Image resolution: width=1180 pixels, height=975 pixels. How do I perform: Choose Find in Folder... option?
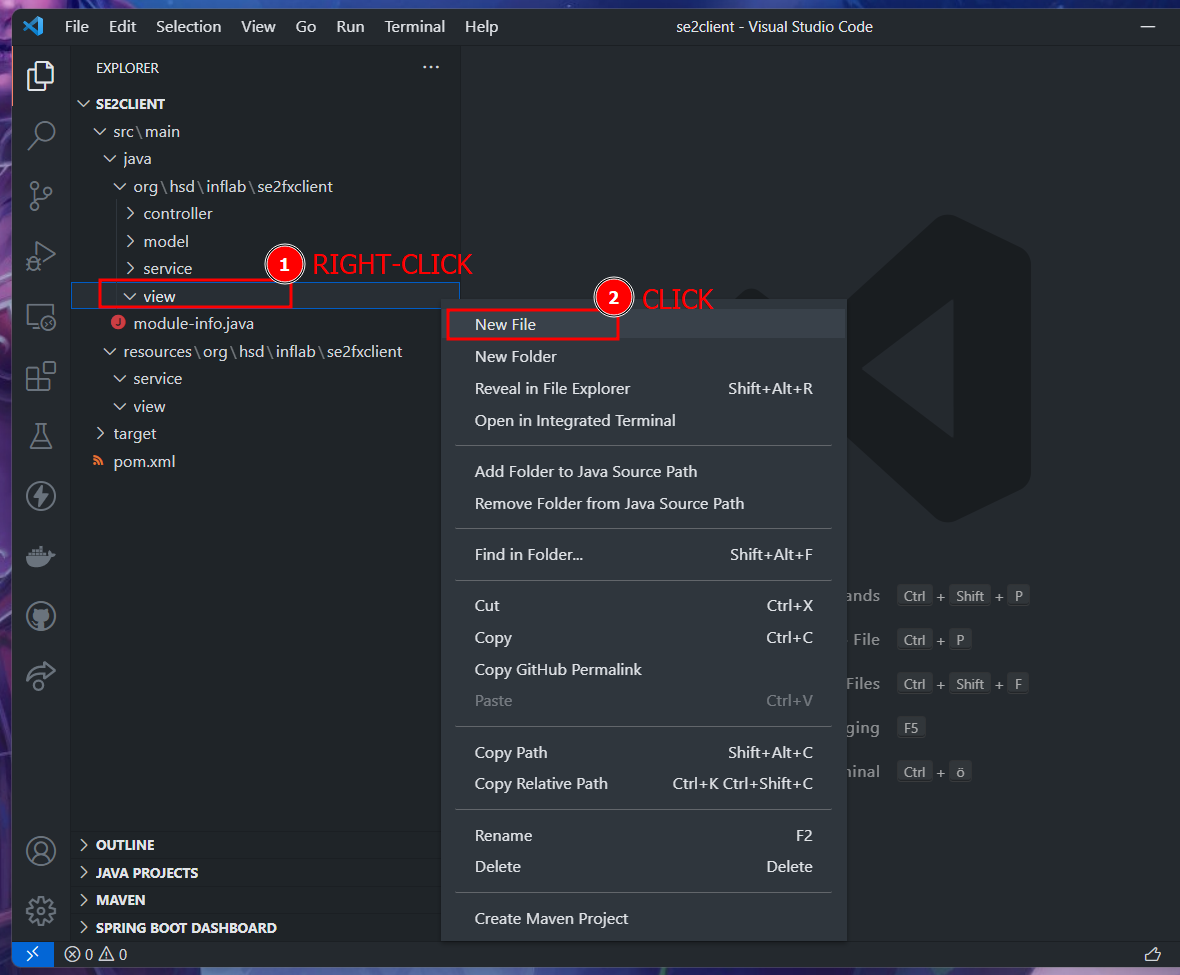click(x=643, y=554)
